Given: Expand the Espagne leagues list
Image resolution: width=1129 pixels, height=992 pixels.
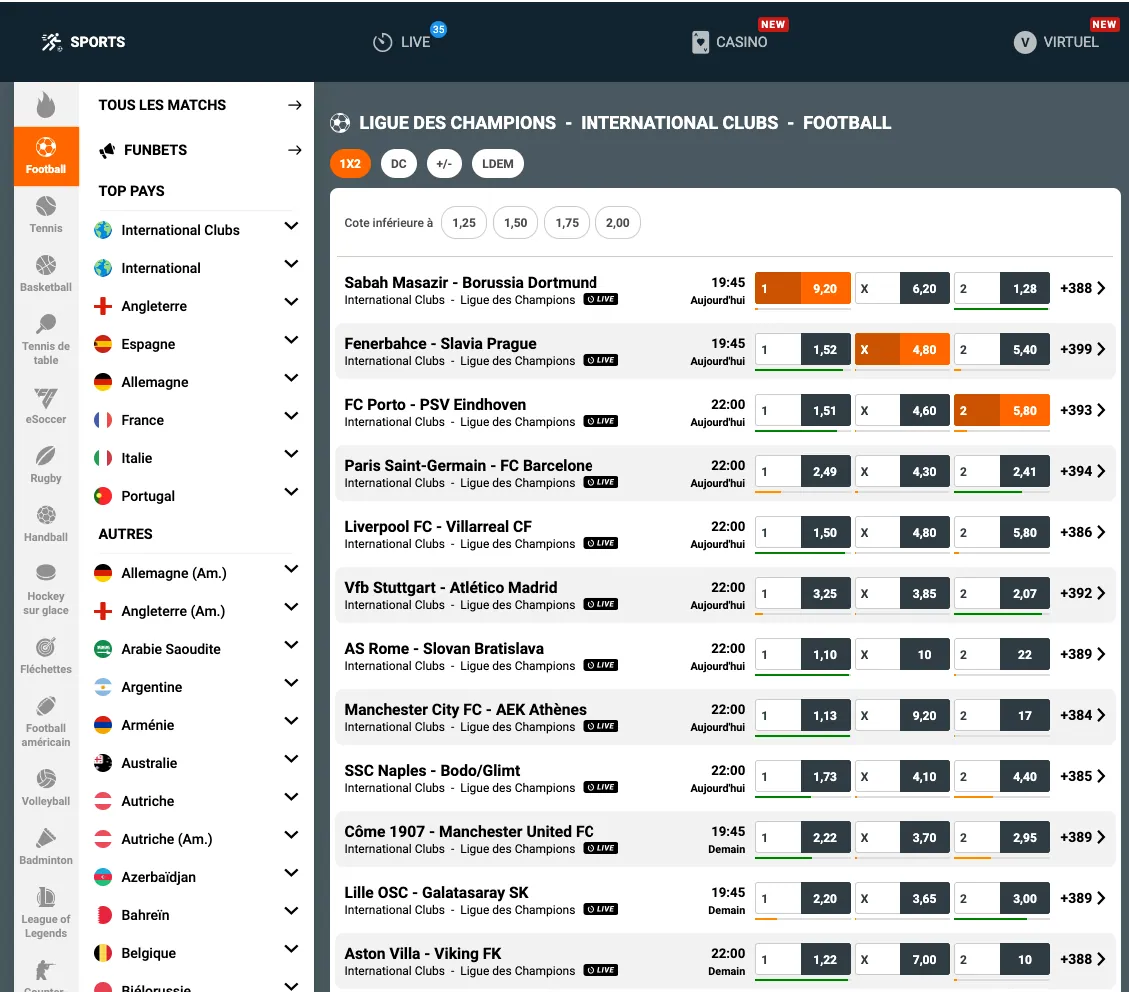Looking at the screenshot, I should (291, 340).
